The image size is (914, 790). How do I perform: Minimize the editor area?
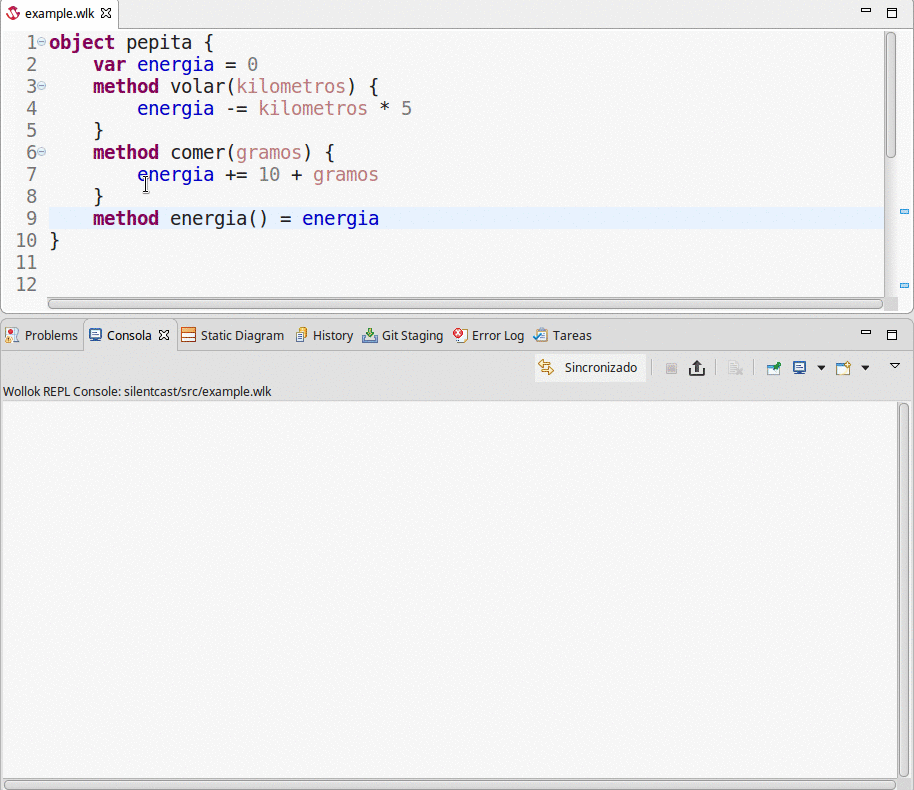point(866,11)
